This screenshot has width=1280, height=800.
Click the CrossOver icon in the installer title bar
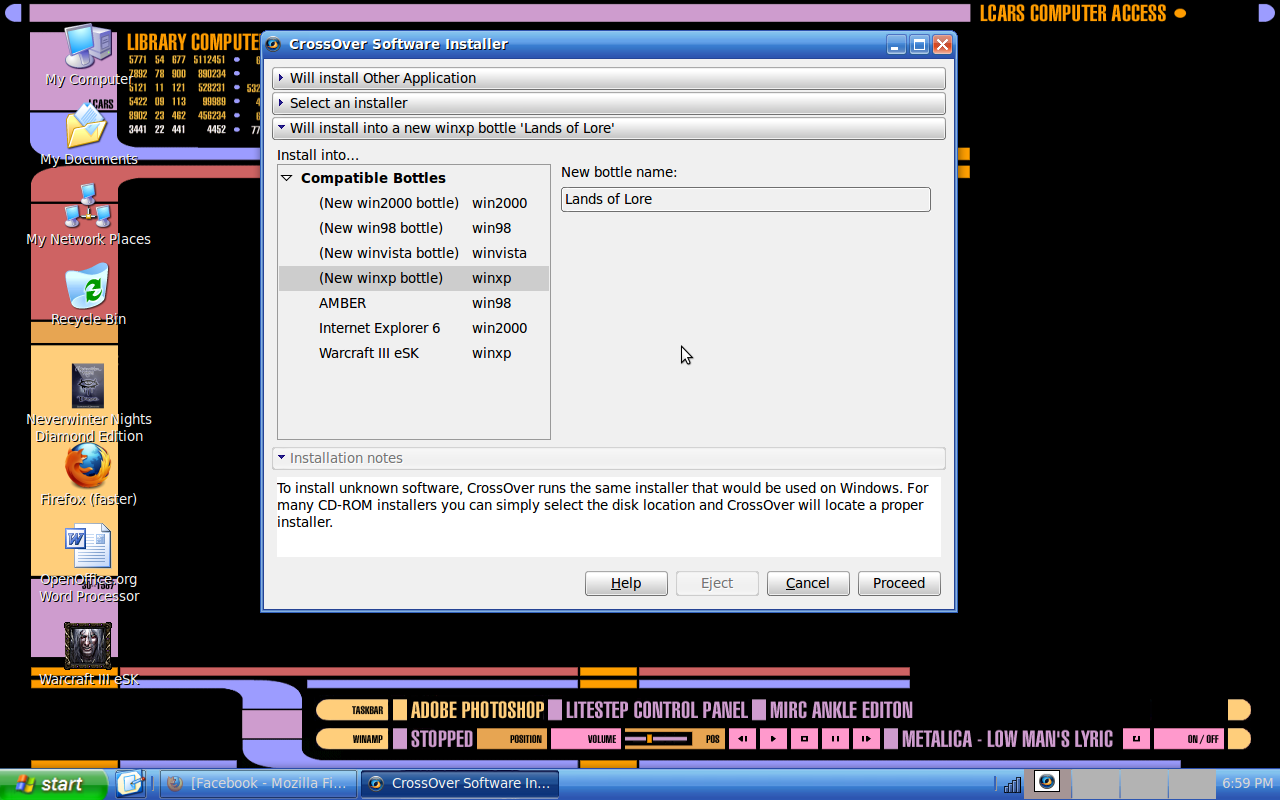click(x=272, y=44)
